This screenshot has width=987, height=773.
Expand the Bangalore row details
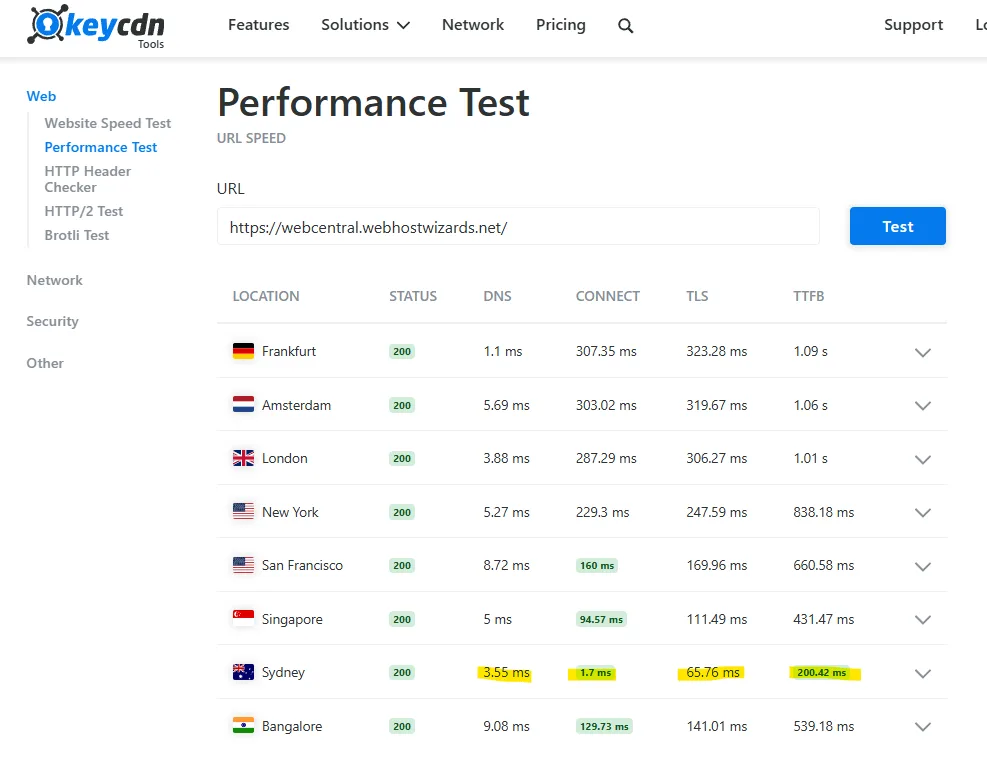pos(922,727)
